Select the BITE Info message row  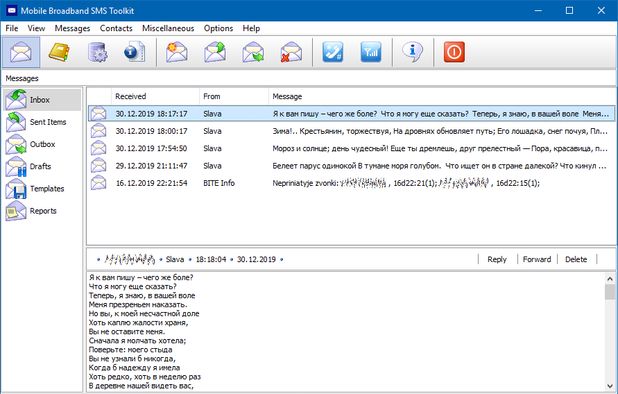click(x=351, y=183)
